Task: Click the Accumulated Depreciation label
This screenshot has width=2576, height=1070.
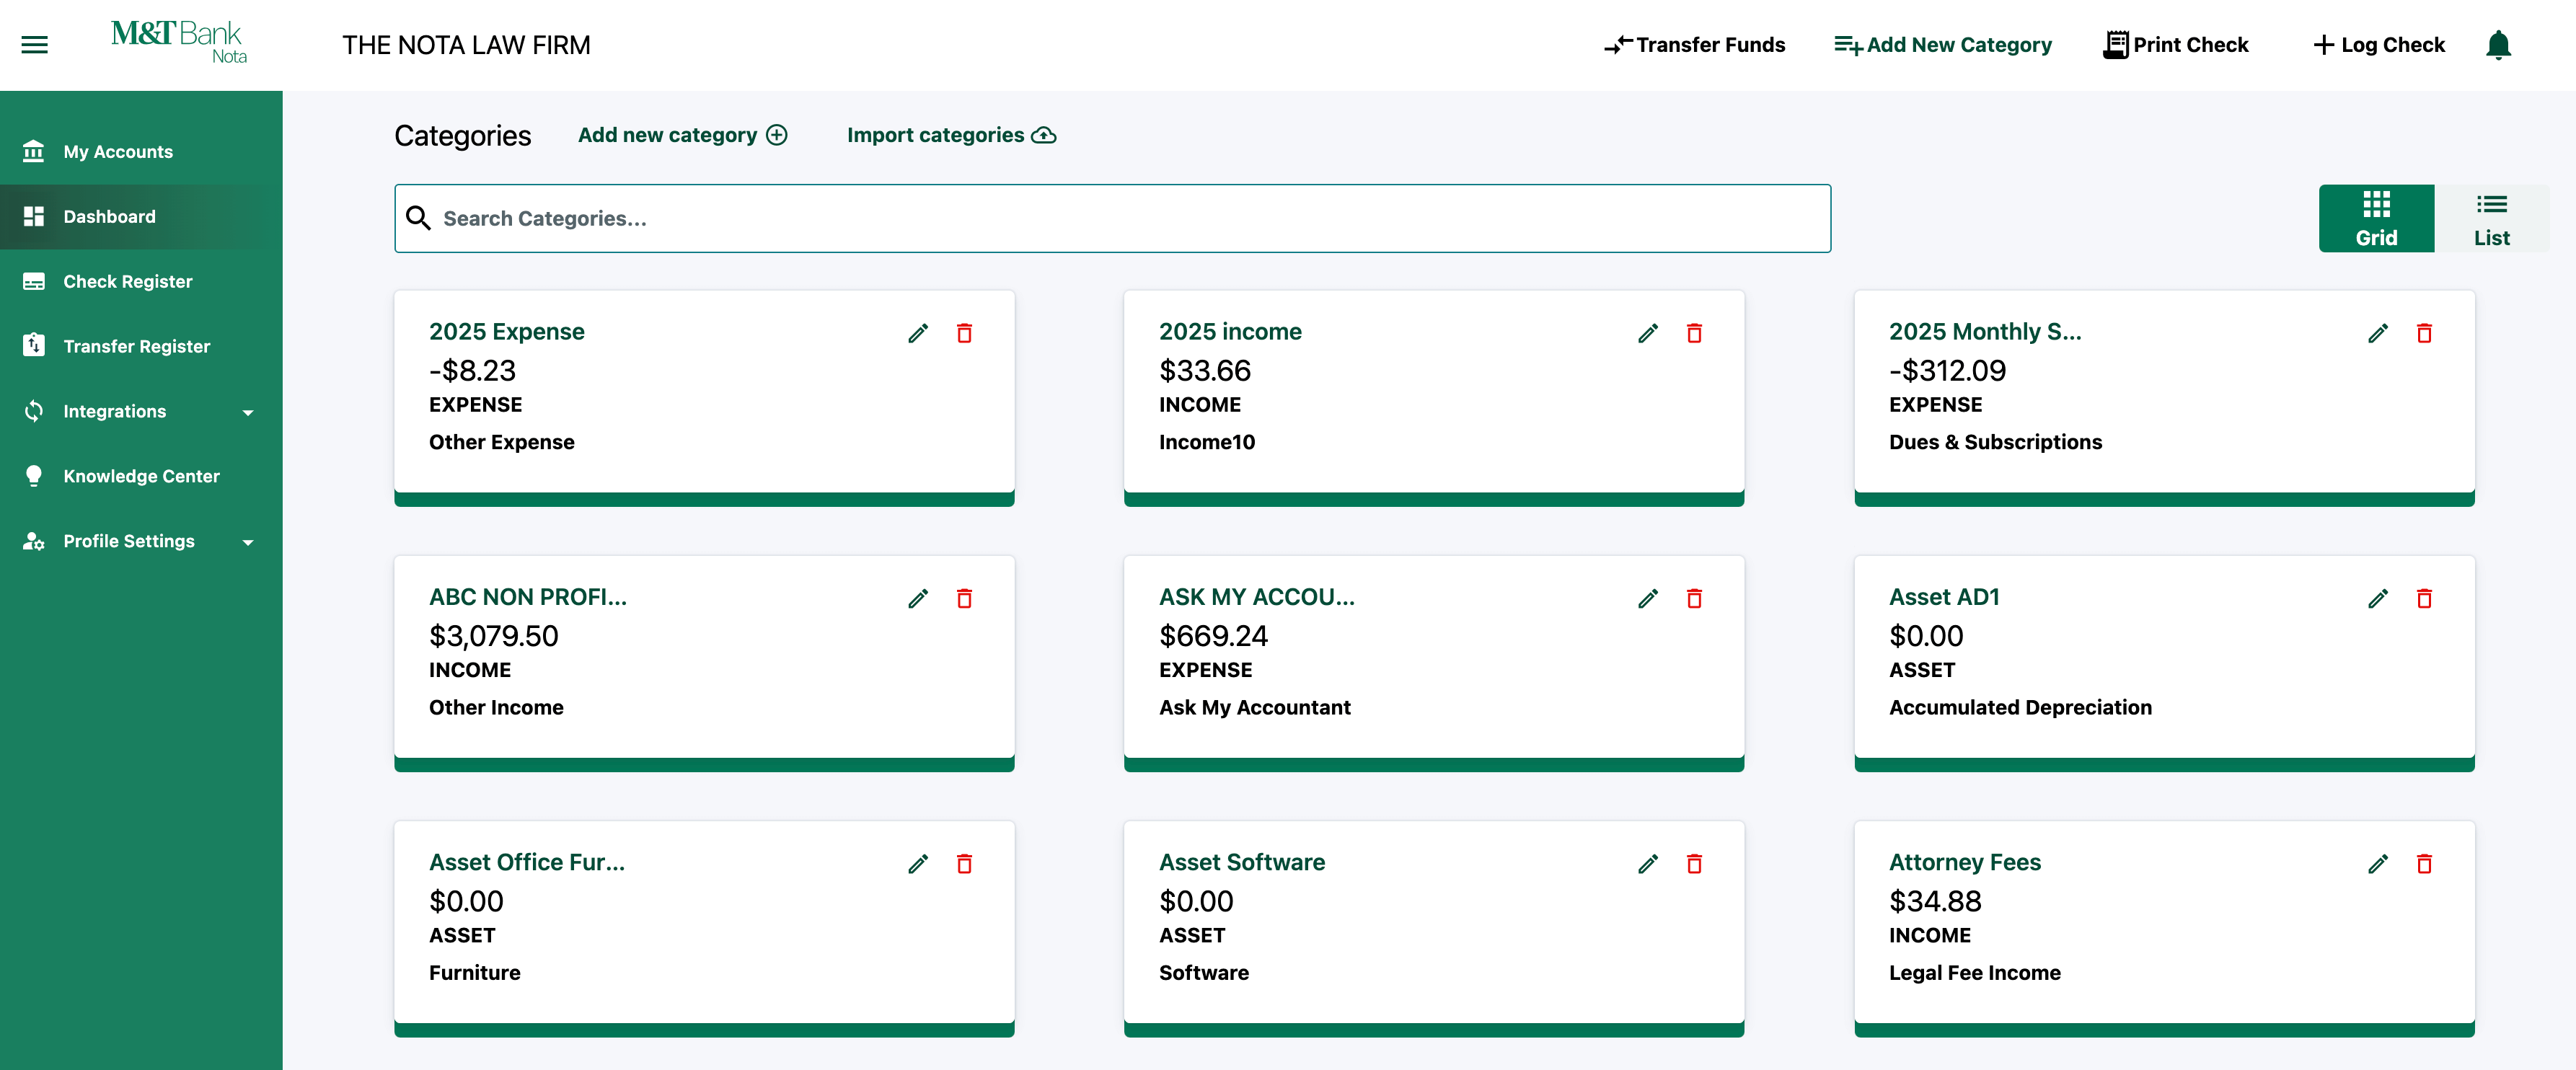Action: coord(2020,707)
